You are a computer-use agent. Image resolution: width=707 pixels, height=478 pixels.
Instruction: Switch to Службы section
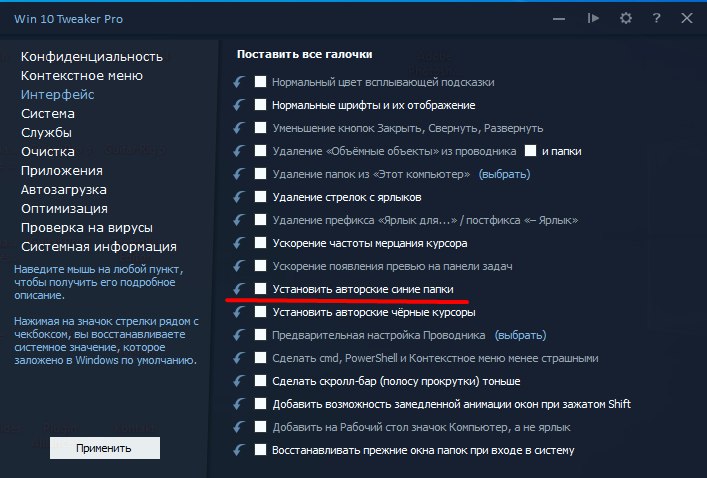[46, 133]
